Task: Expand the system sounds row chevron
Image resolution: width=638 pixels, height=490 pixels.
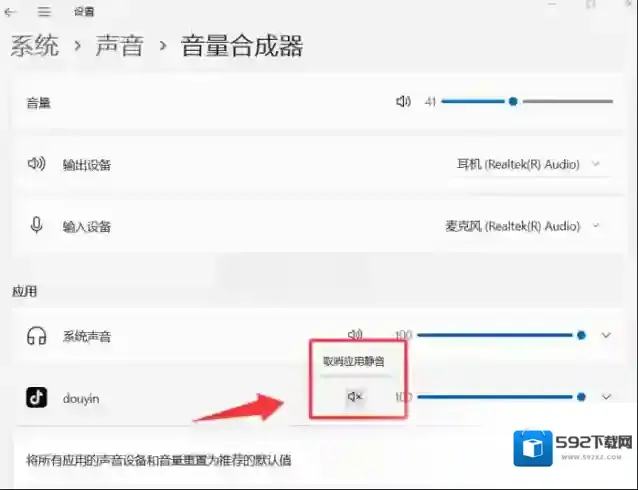Action: pos(606,336)
